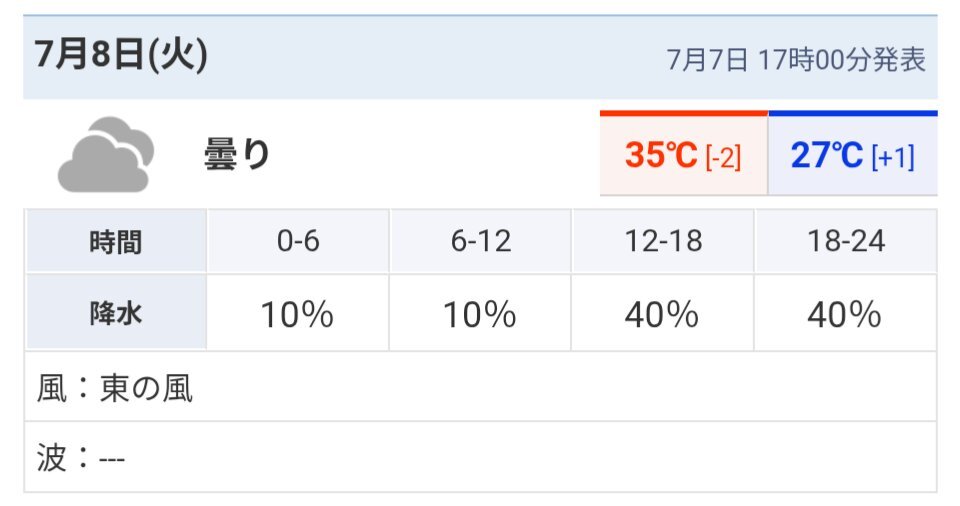Click the cloudy weather icon

[105, 154]
